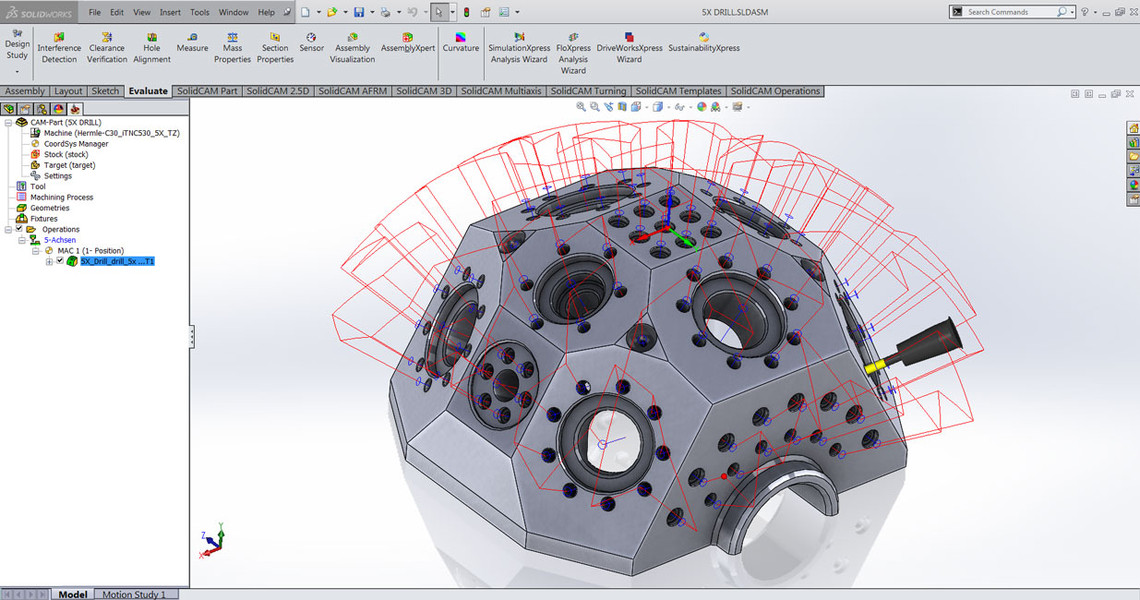Expand the 5X_Drill_drill operation node
Screen dimensions: 1140x600
[50, 261]
